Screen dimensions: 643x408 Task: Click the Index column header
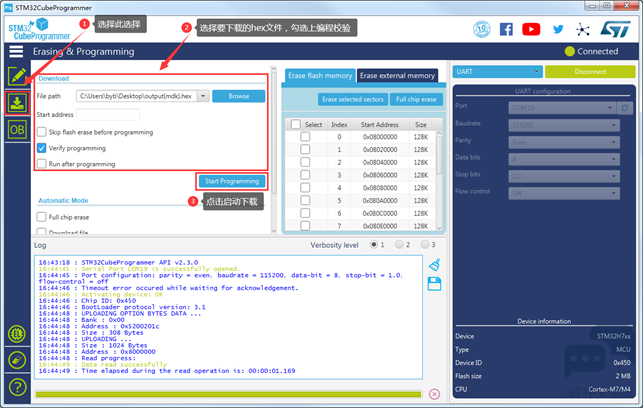[x=339, y=125]
